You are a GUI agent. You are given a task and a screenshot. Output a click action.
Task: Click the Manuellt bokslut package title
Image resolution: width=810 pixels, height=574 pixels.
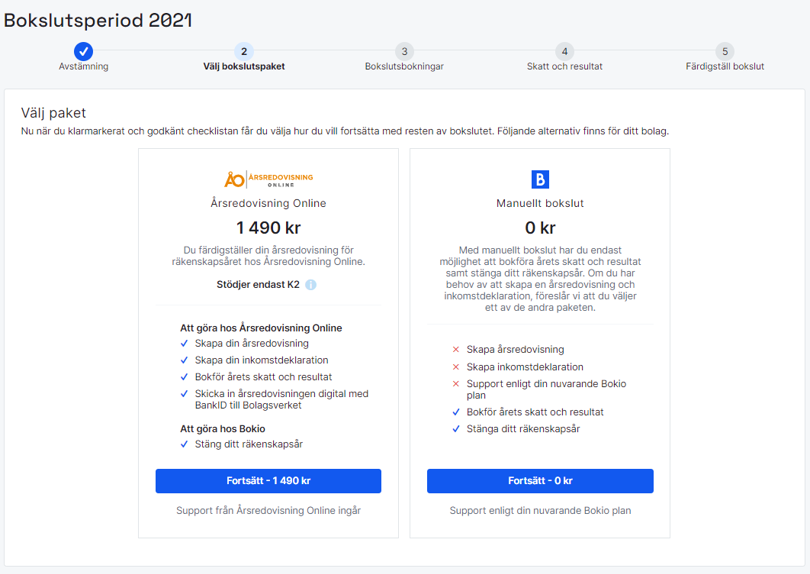540,203
